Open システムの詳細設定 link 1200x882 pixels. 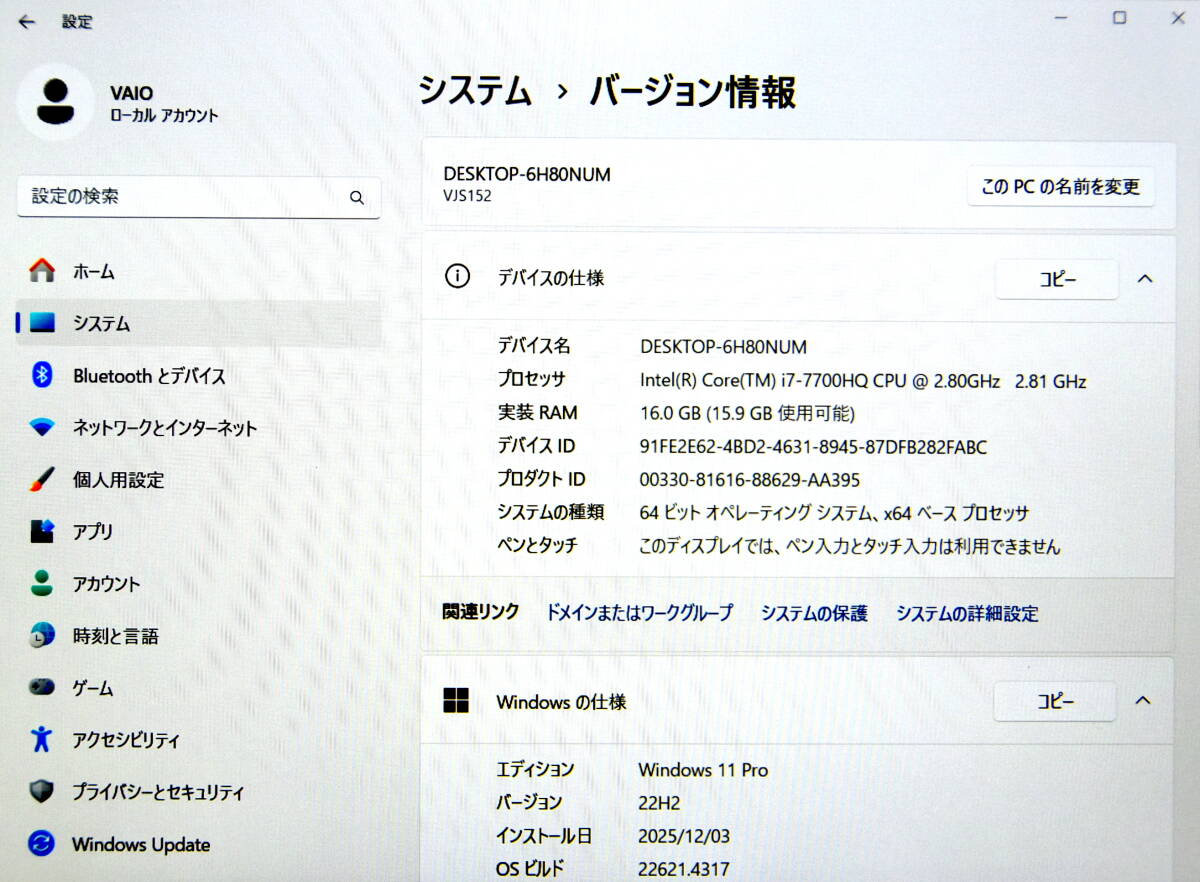pyautogui.click(x=968, y=614)
